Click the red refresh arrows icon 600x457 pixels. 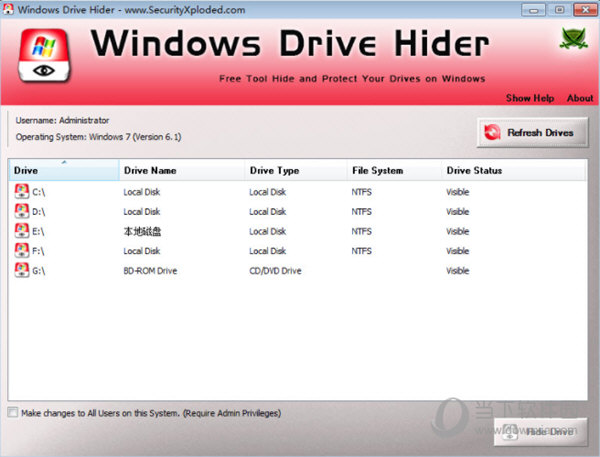[492, 132]
